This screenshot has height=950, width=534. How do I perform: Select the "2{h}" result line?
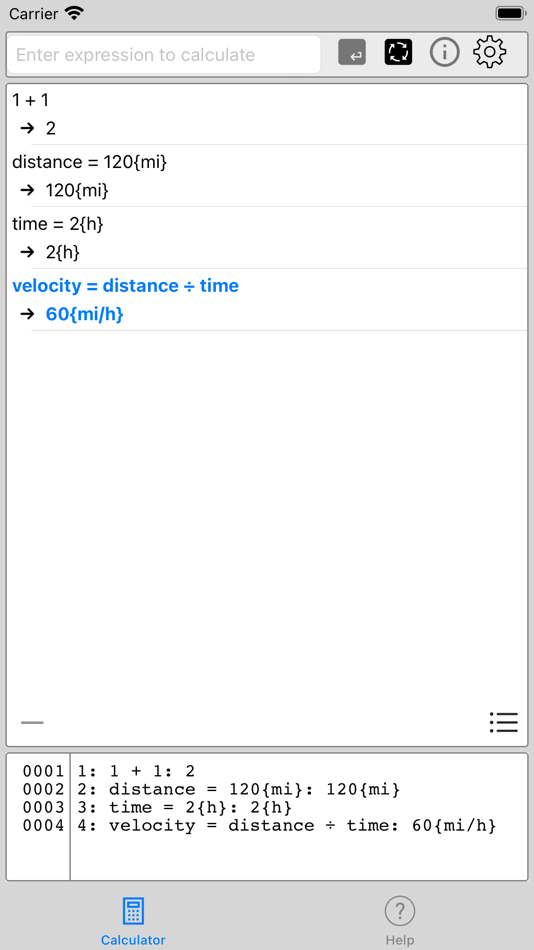point(62,252)
